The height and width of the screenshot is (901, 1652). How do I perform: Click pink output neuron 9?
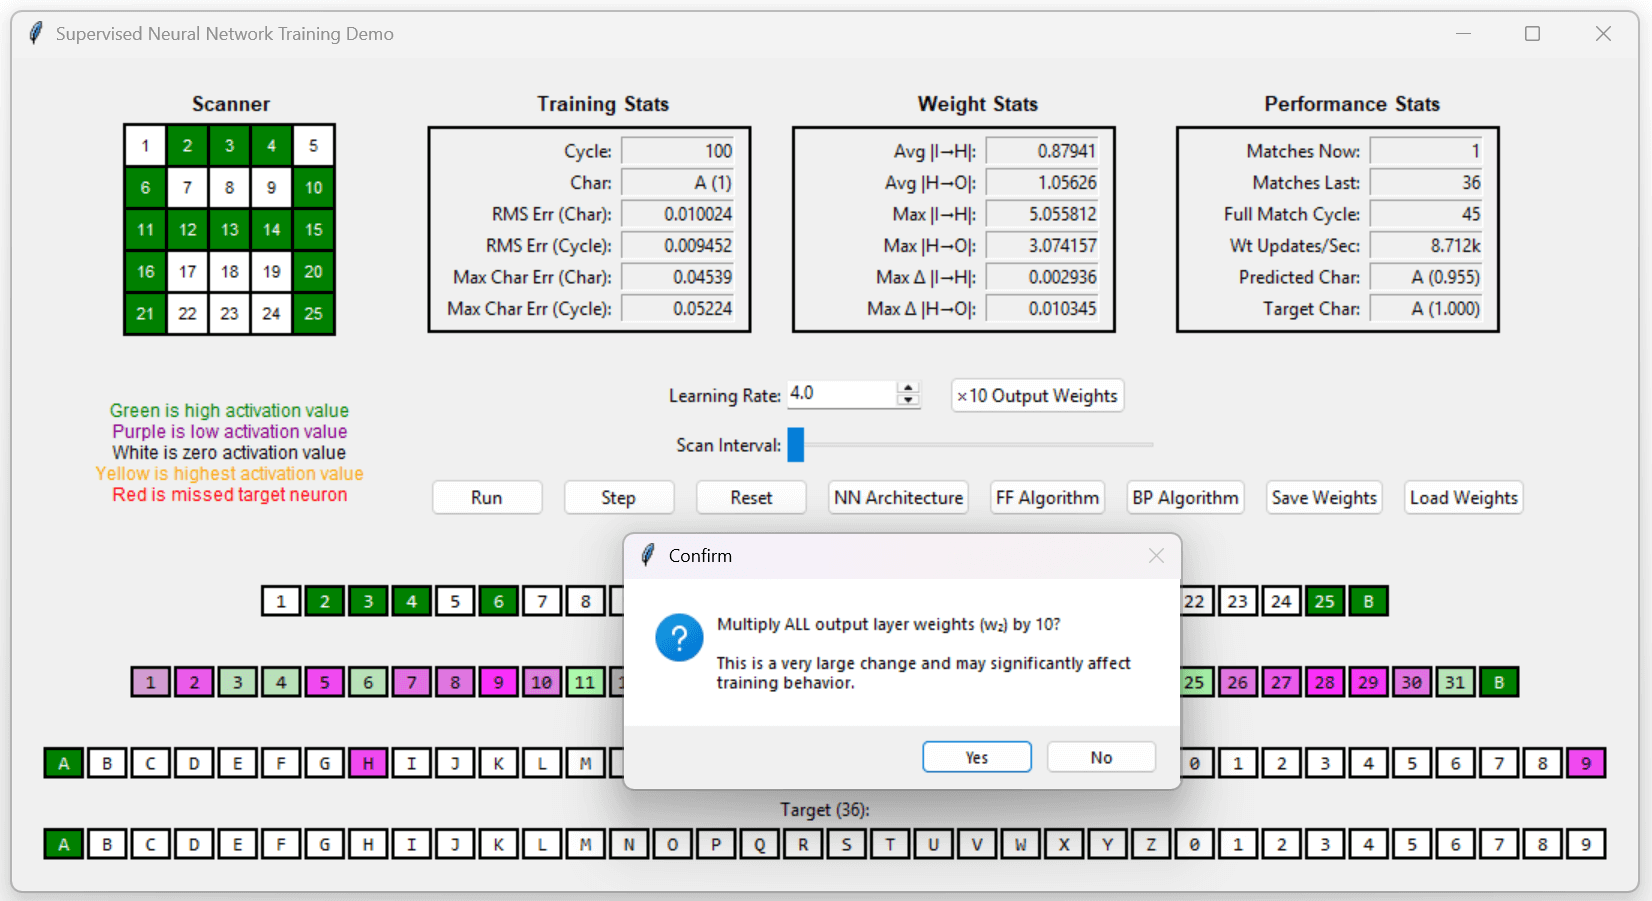(x=1586, y=763)
